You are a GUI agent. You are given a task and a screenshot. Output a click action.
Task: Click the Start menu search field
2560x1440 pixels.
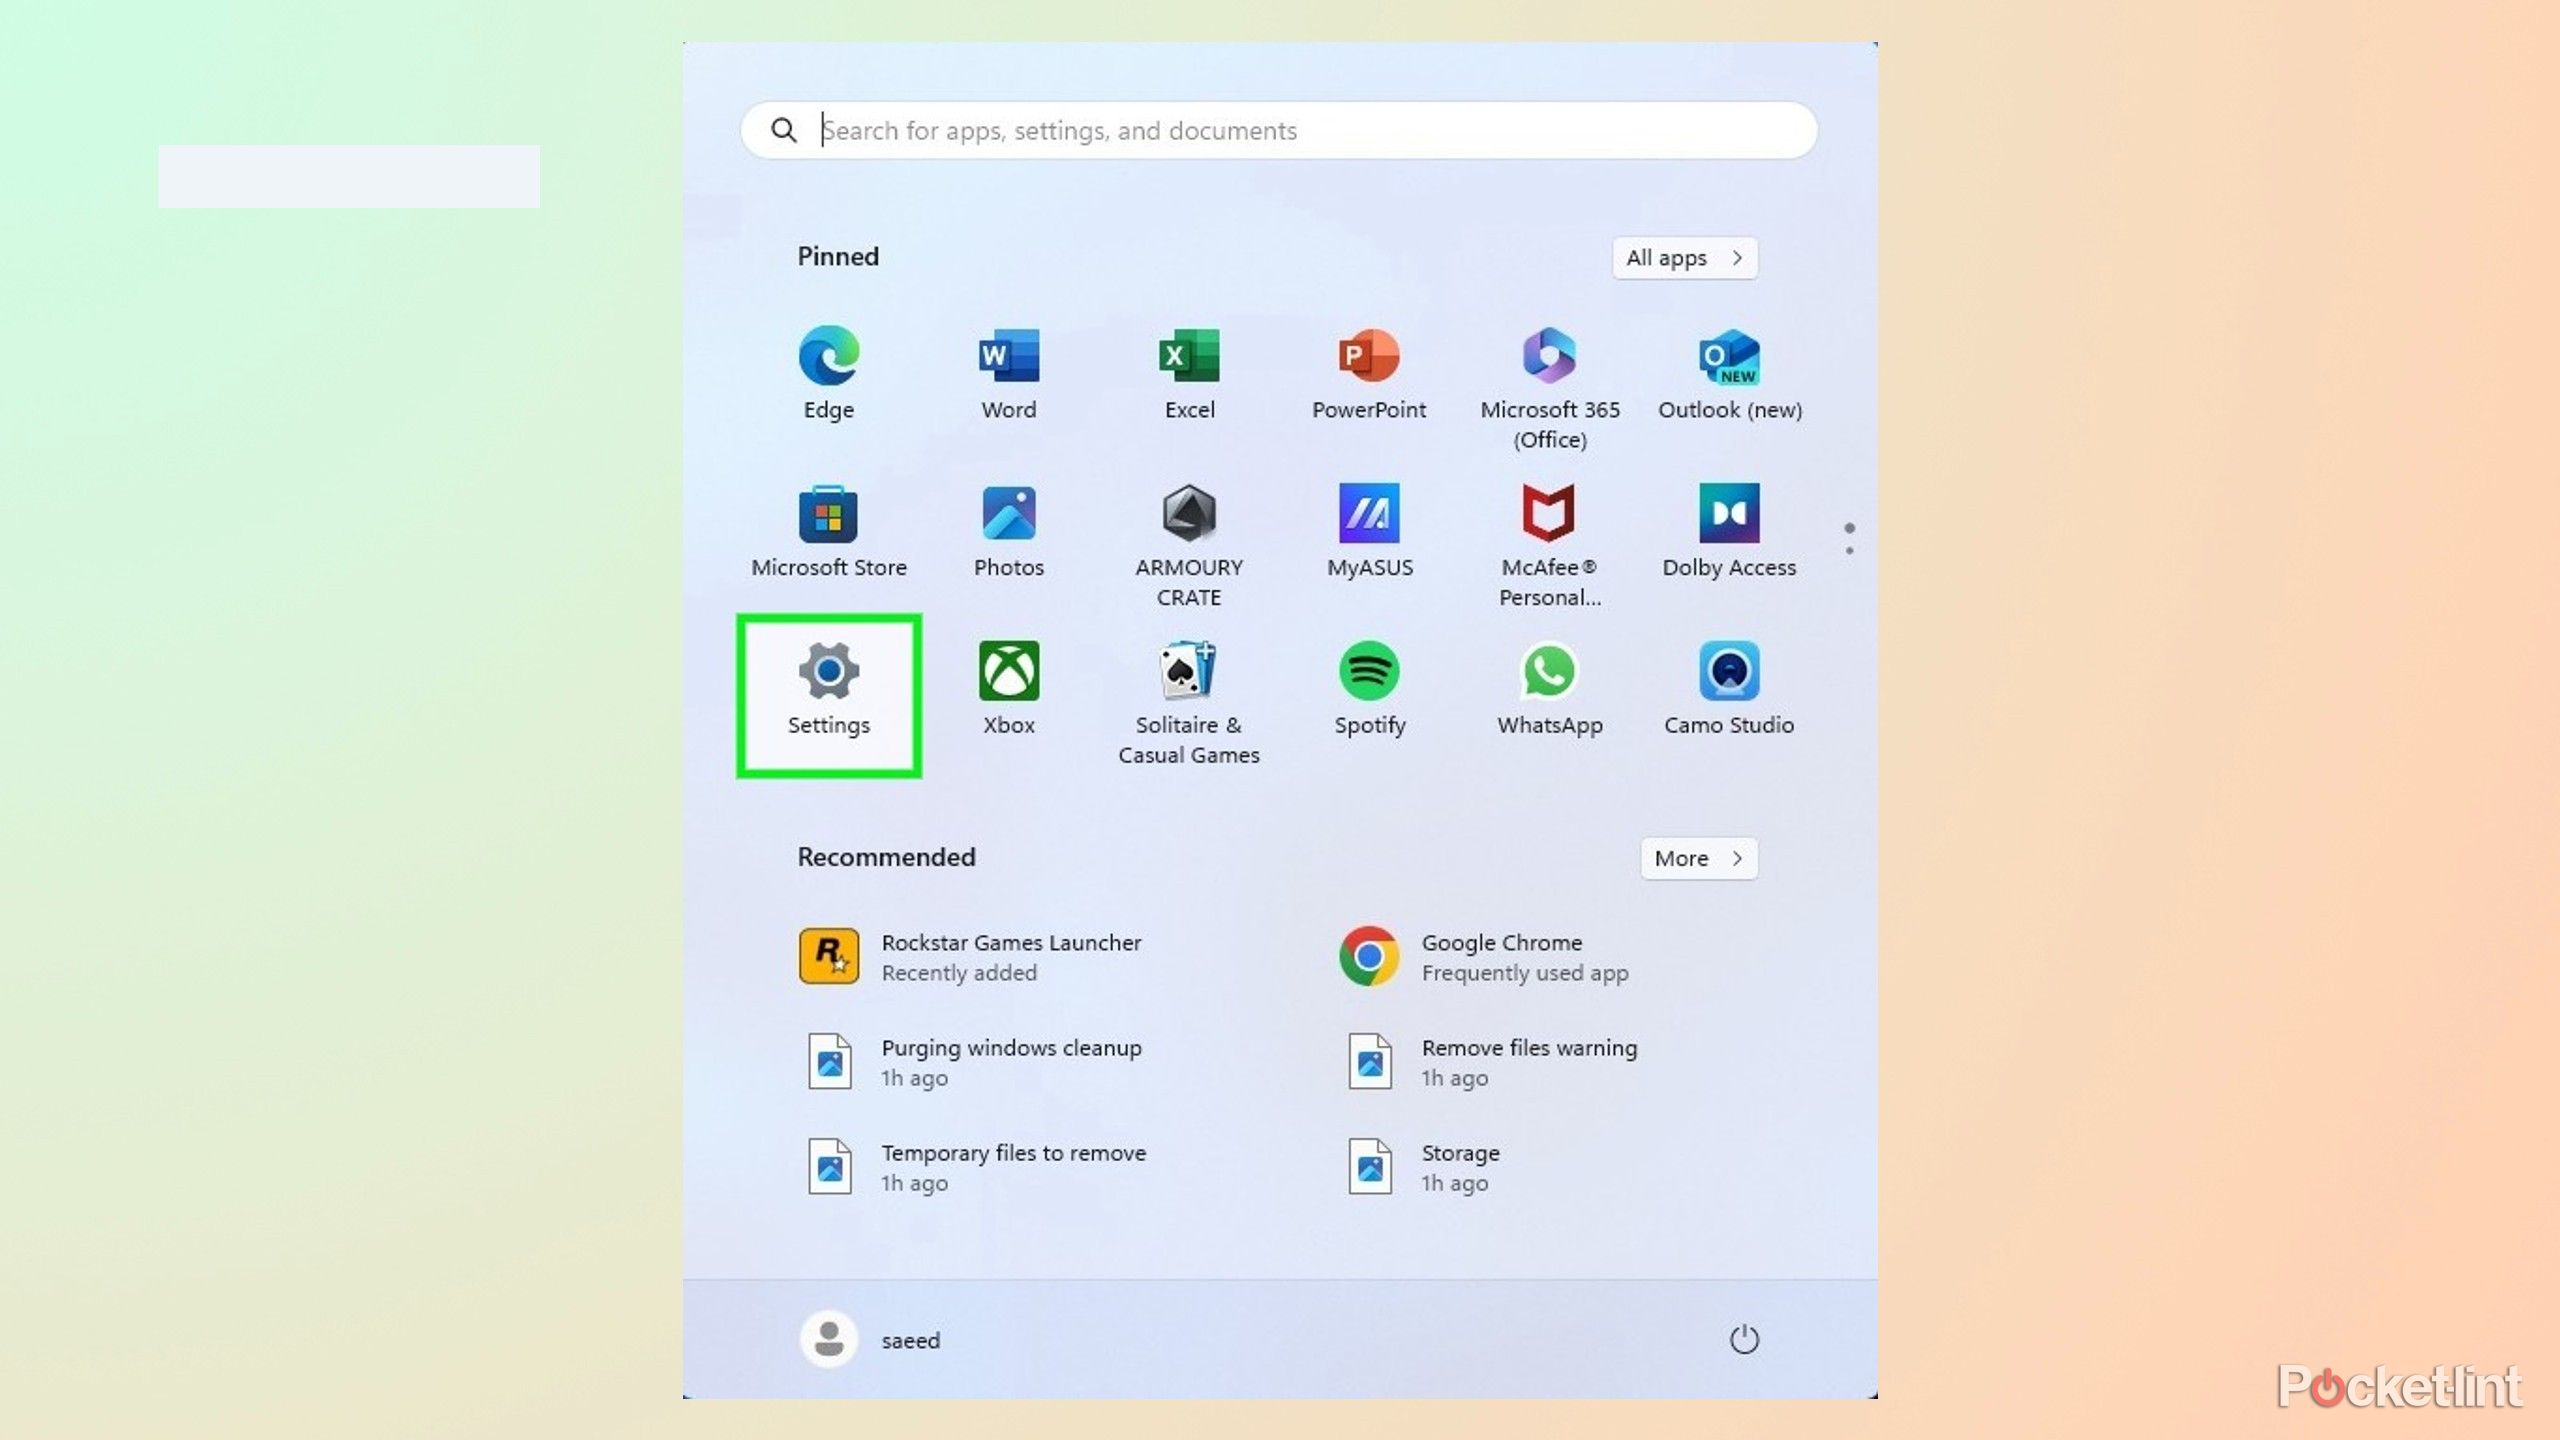(1278, 130)
